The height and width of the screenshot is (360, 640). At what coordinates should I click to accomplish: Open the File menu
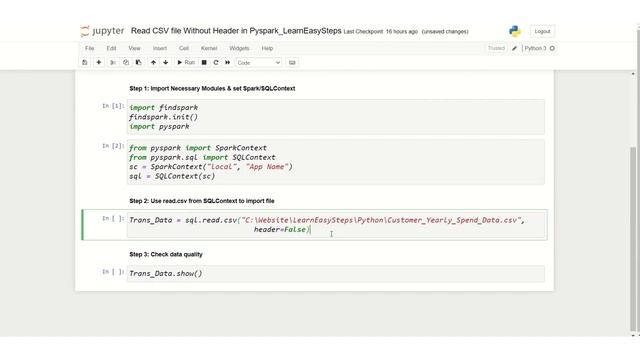point(89,48)
